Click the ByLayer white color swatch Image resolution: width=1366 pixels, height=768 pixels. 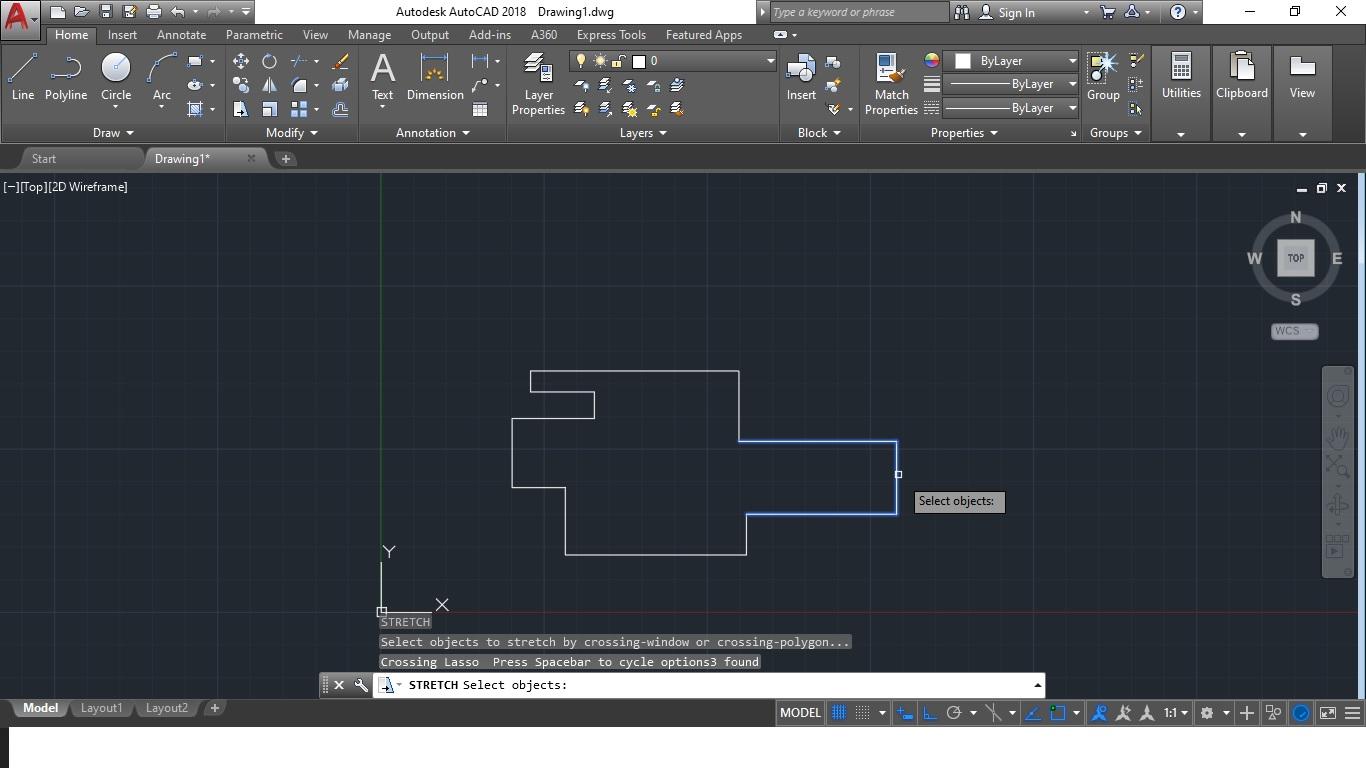tap(963, 61)
